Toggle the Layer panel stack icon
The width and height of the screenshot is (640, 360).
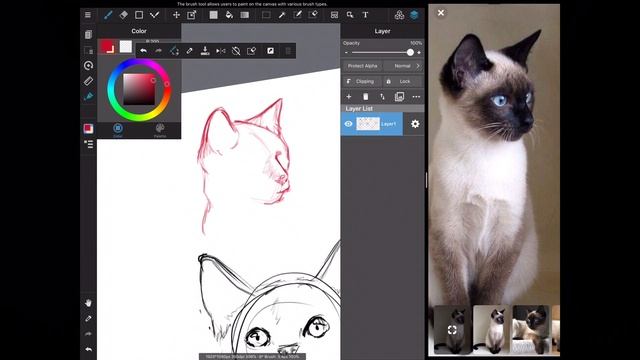(x=414, y=15)
